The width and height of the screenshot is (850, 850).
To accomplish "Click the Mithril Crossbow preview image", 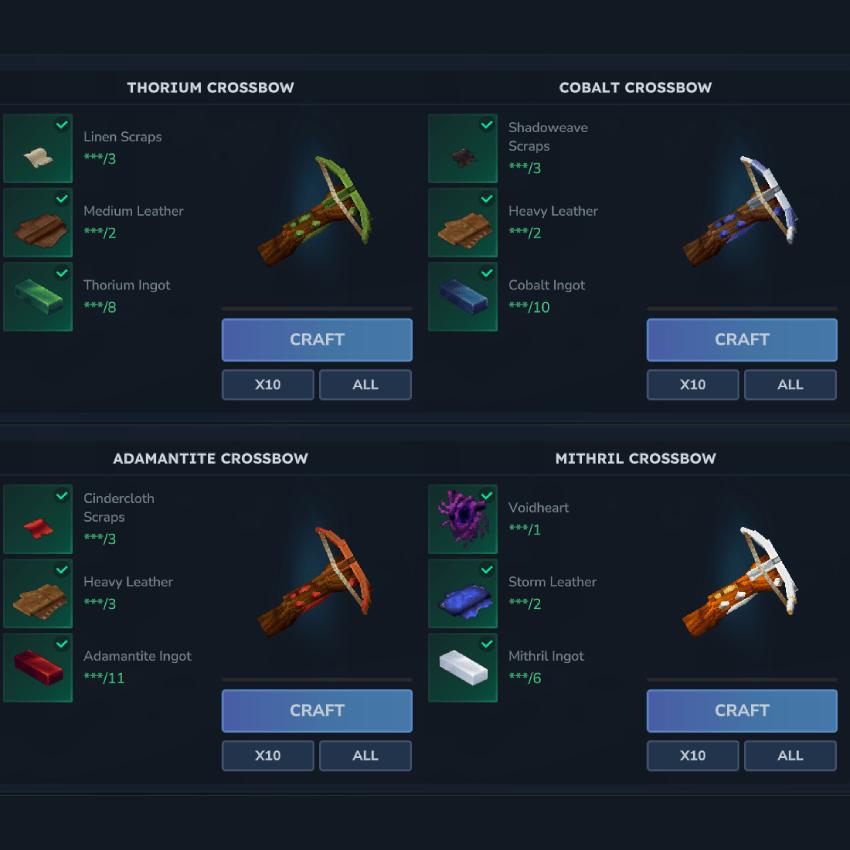I will [x=740, y=582].
